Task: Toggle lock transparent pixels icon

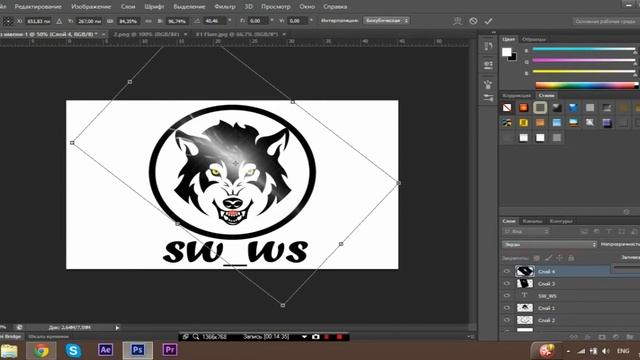Action: [x=537, y=258]
